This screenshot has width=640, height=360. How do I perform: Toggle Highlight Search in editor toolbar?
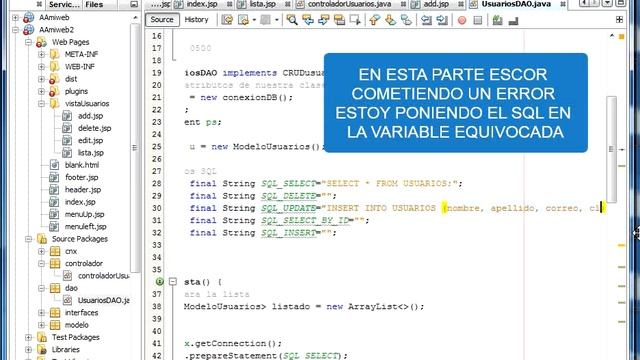[x=339, y=20]
